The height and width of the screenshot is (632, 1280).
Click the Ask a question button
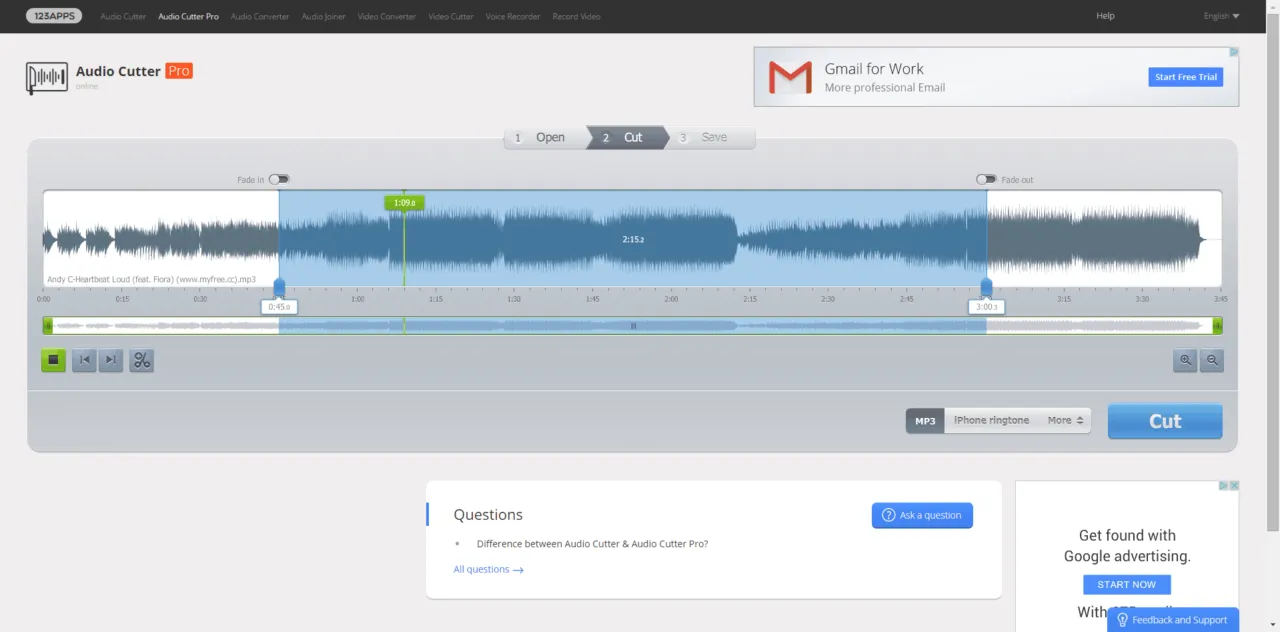click(922, 515)
